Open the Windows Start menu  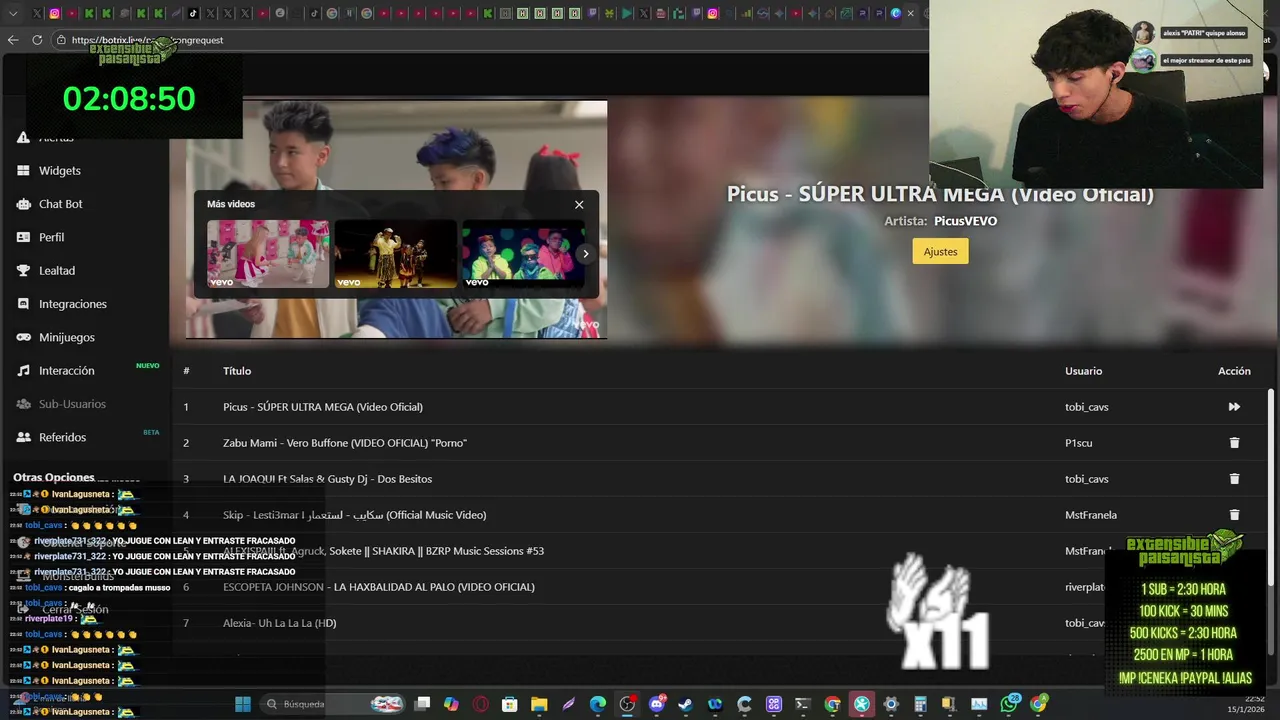click(243, 704)
